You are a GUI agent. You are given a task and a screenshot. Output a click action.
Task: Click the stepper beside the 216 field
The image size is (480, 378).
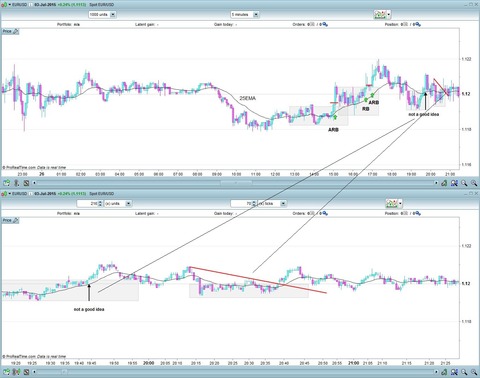[100, 203]
